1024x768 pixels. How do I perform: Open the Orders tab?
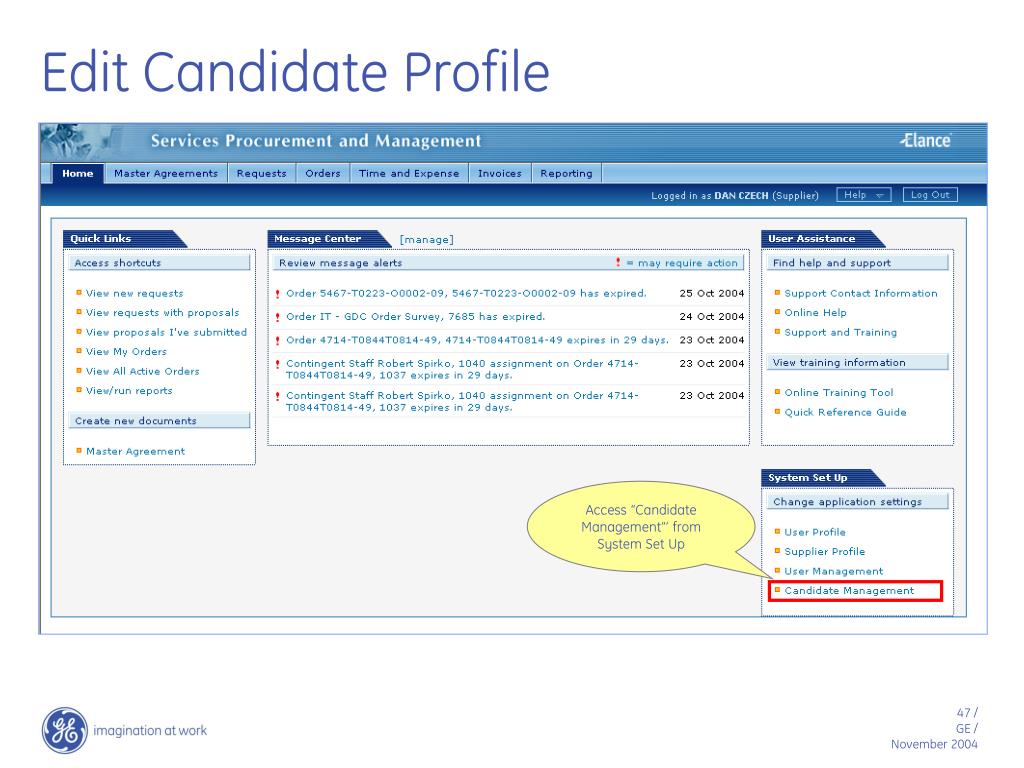[x=322, y=172]
